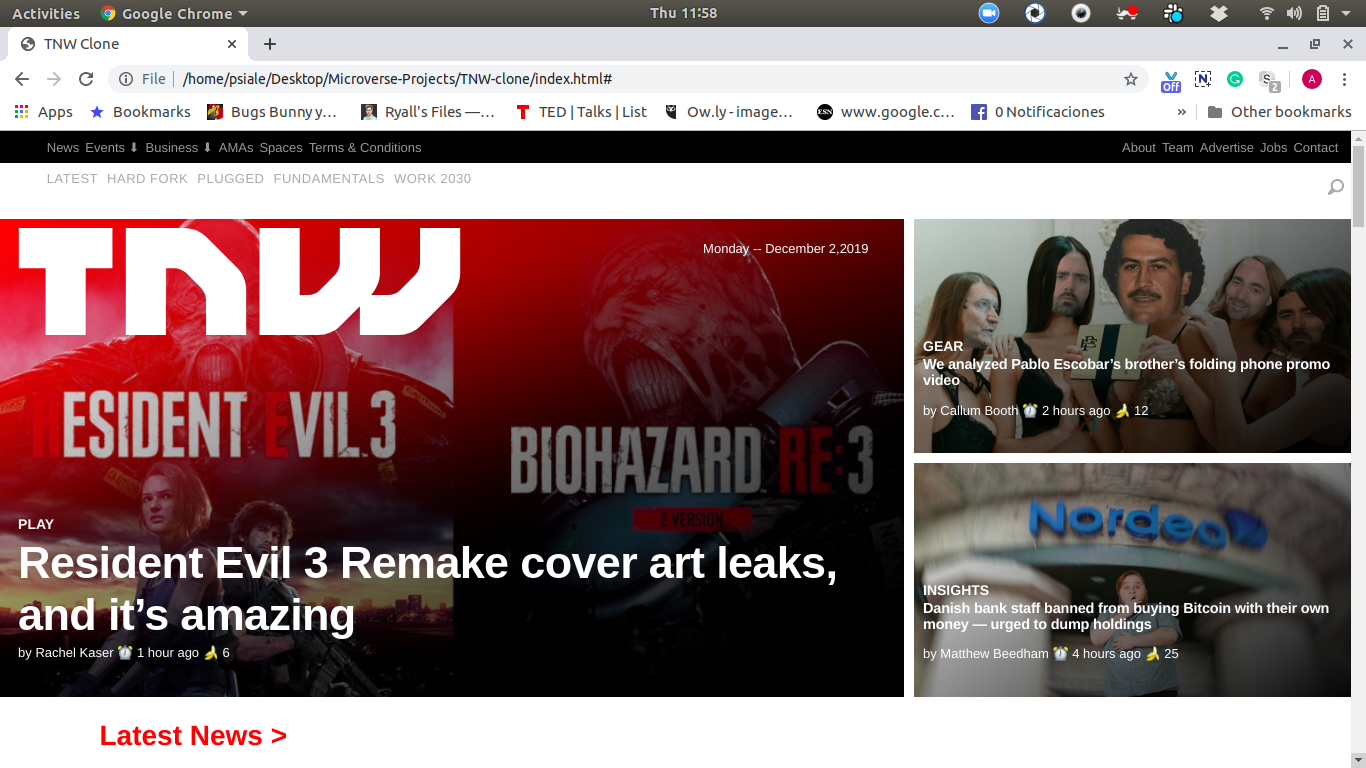Open the 0 Notificaciones Facebook bookmark
This screenshot has height=768, width=1366.
[x=1038, y=112]
